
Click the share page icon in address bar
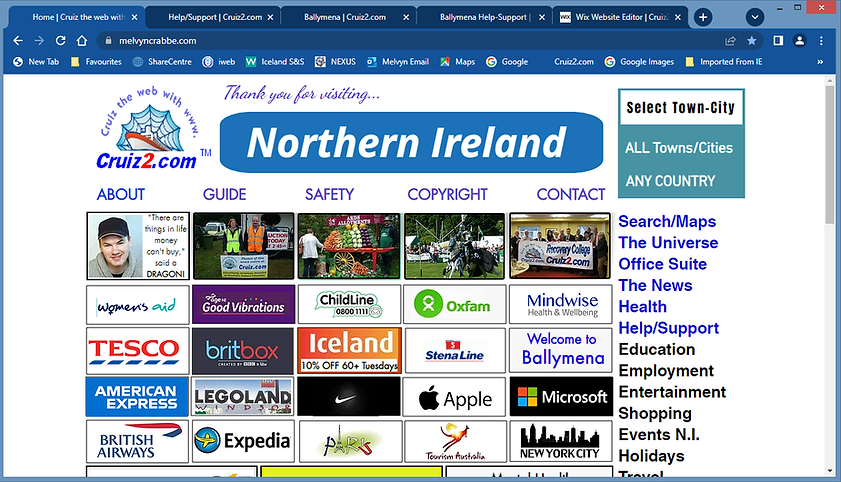pos(730,41)
